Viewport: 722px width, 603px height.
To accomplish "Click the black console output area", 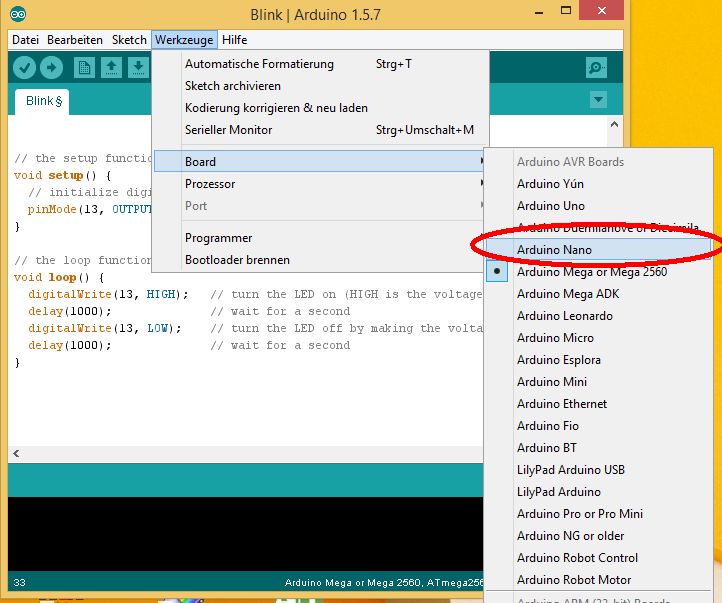I will click(x=245, y=534).
